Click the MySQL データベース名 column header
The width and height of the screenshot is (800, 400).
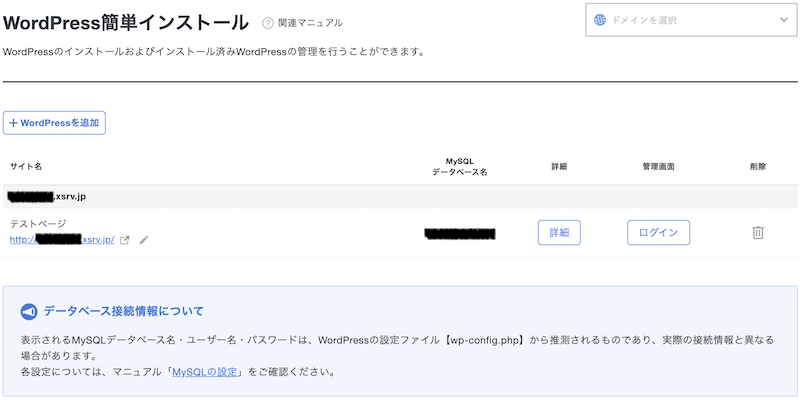tap(460, 167)
